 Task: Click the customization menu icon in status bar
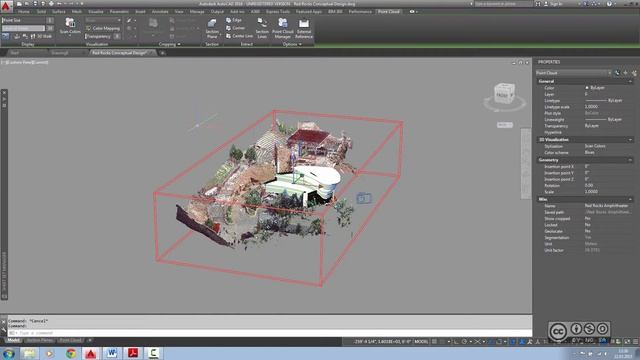[635, 342]
